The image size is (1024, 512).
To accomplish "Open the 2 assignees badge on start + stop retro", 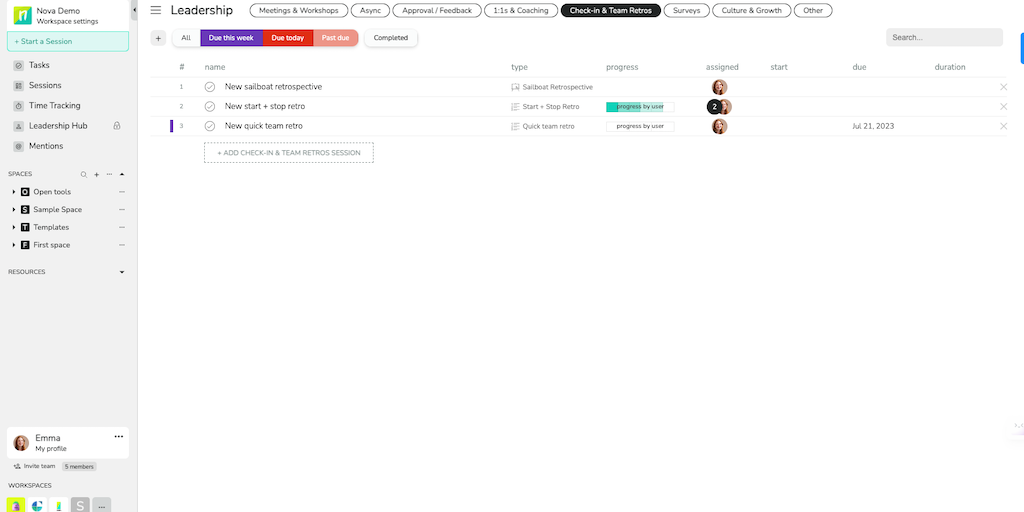I will click(714, 106).
